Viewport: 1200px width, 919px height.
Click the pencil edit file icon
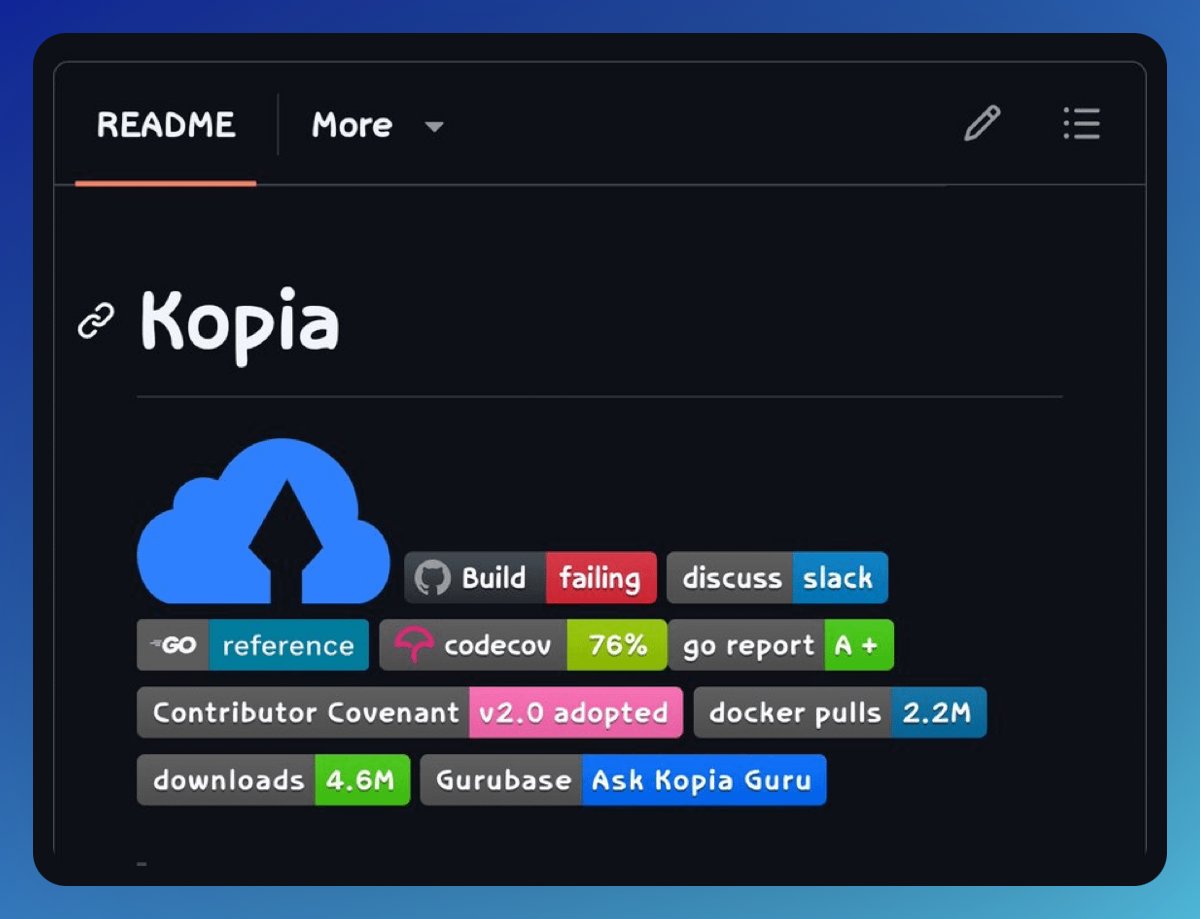[981, 124]
